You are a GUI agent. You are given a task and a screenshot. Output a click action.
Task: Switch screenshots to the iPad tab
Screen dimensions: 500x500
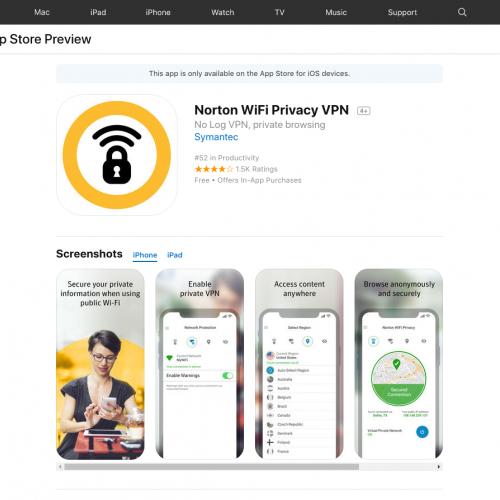click(x=175, y=255)
